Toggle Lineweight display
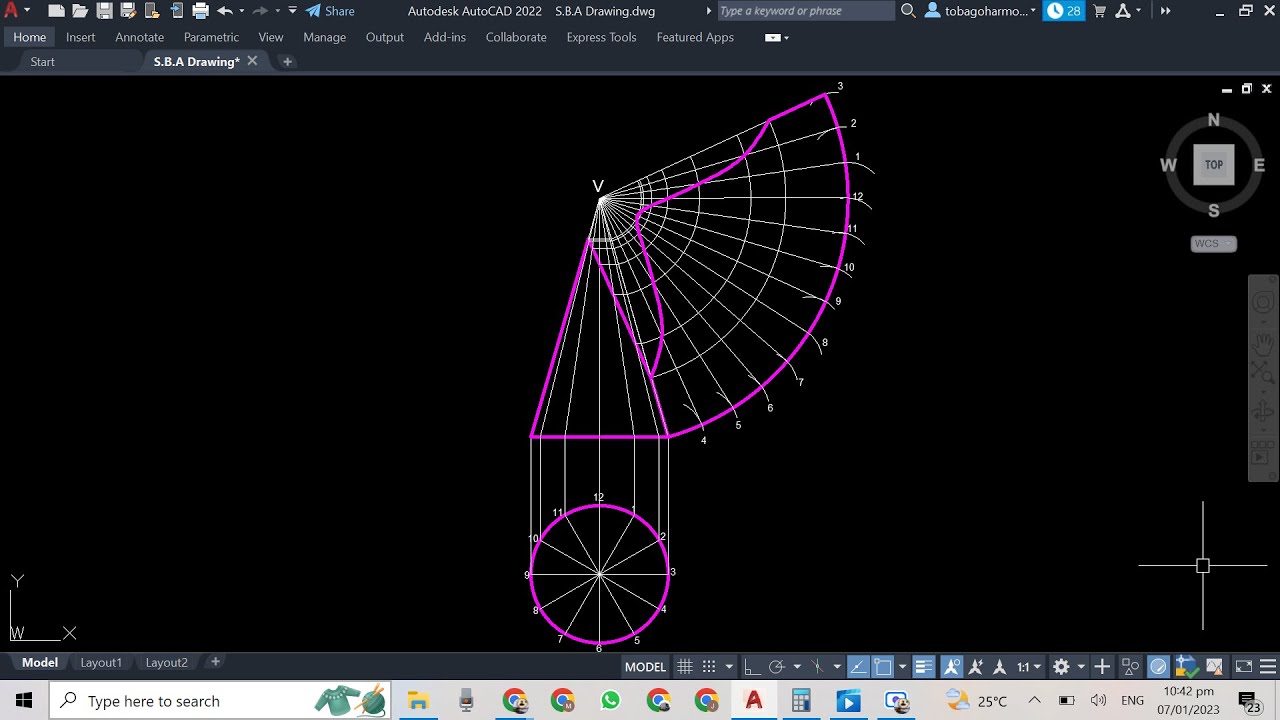This screenshot has height=720, width=1280. click(x=924, y=667)
